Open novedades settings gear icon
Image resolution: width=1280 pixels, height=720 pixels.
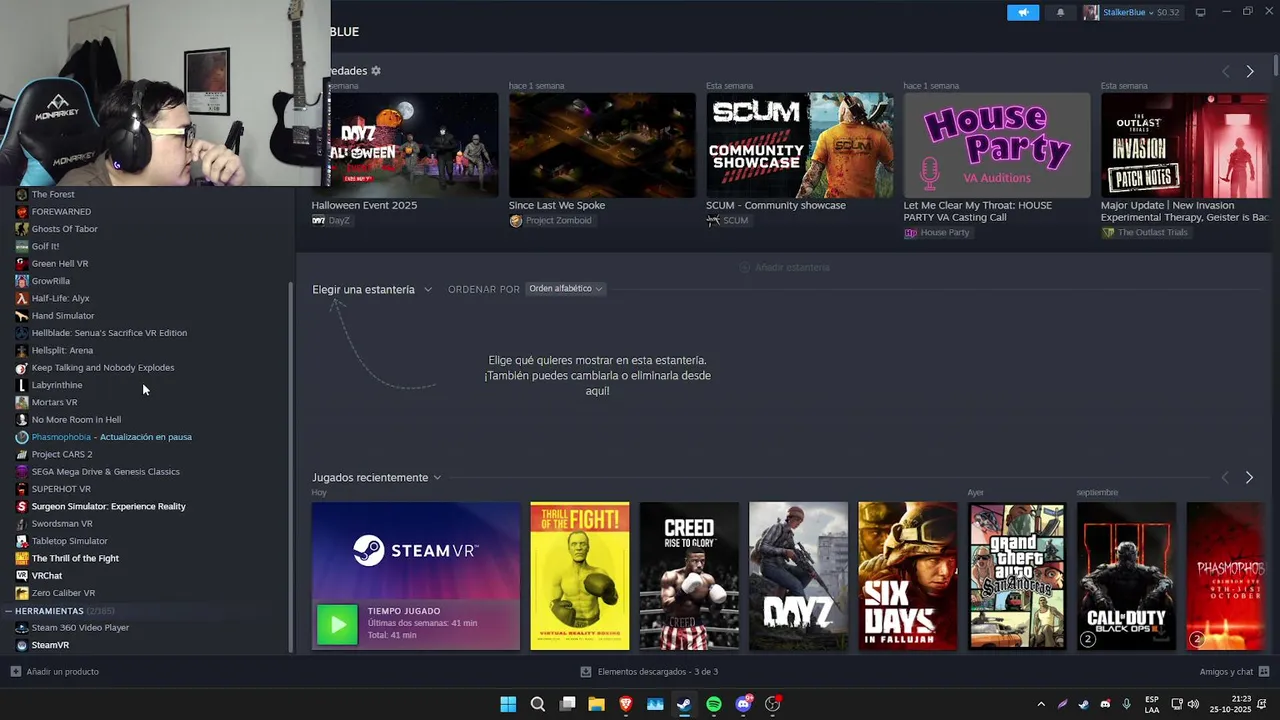click(376, 71)
